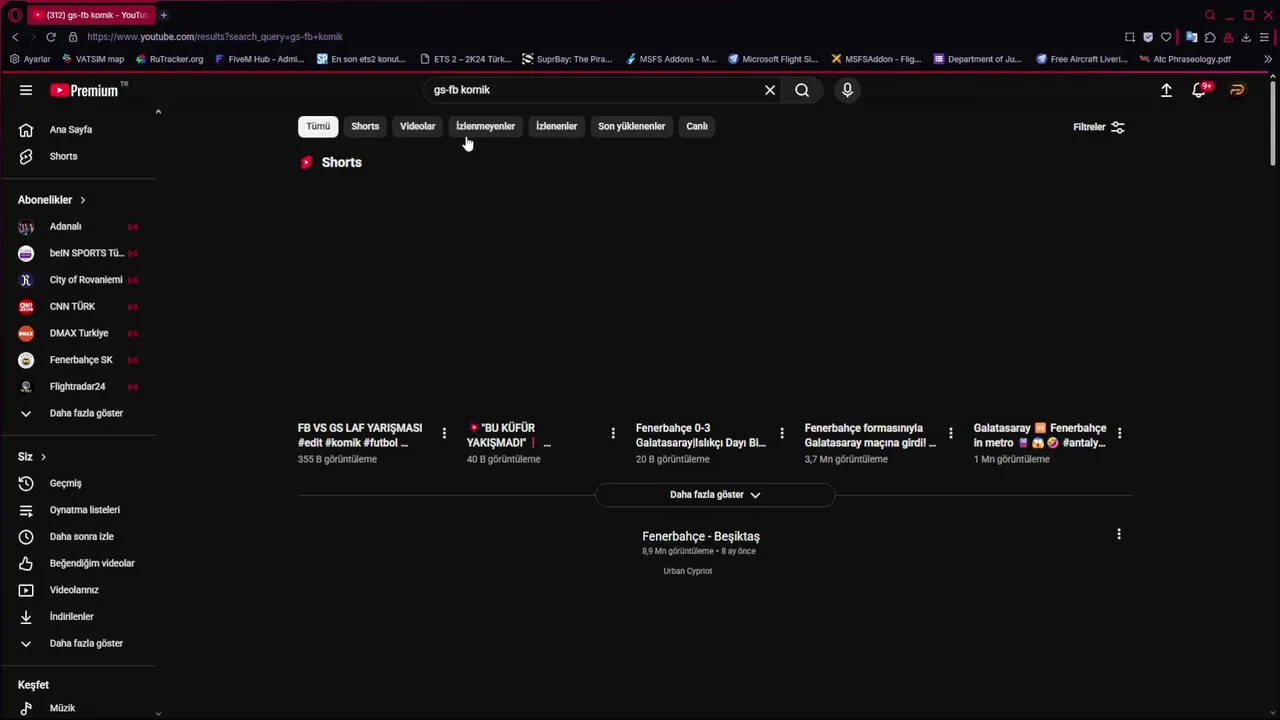This screenshot has width=1280, height=720.
Task: Show more options for FB VS GS short
Action: pos(444,433)
